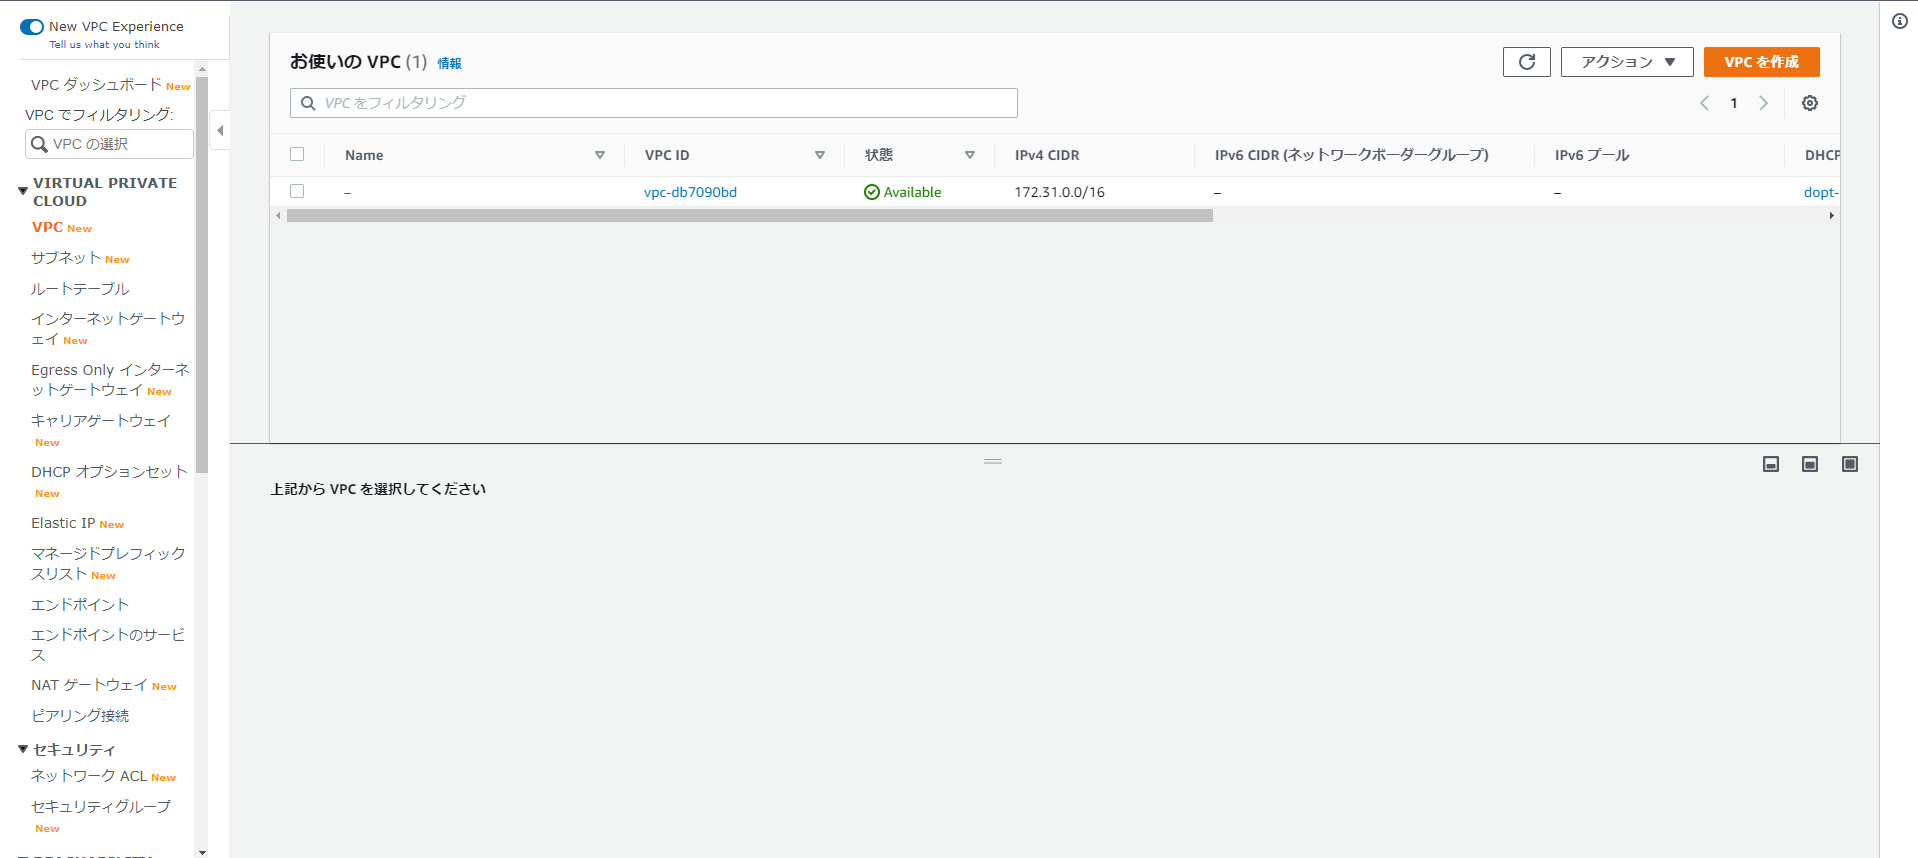The height and width of the screenshot is (858, 1918).
Task: Open the アクション dropdown
Action: click(1626, 62)
